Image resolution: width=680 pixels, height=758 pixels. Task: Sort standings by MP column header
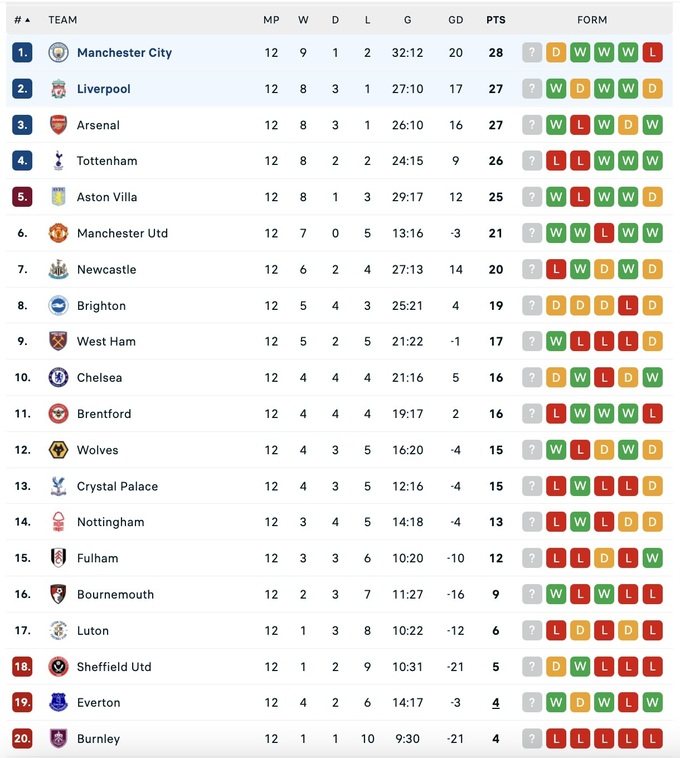coord(271,20)
